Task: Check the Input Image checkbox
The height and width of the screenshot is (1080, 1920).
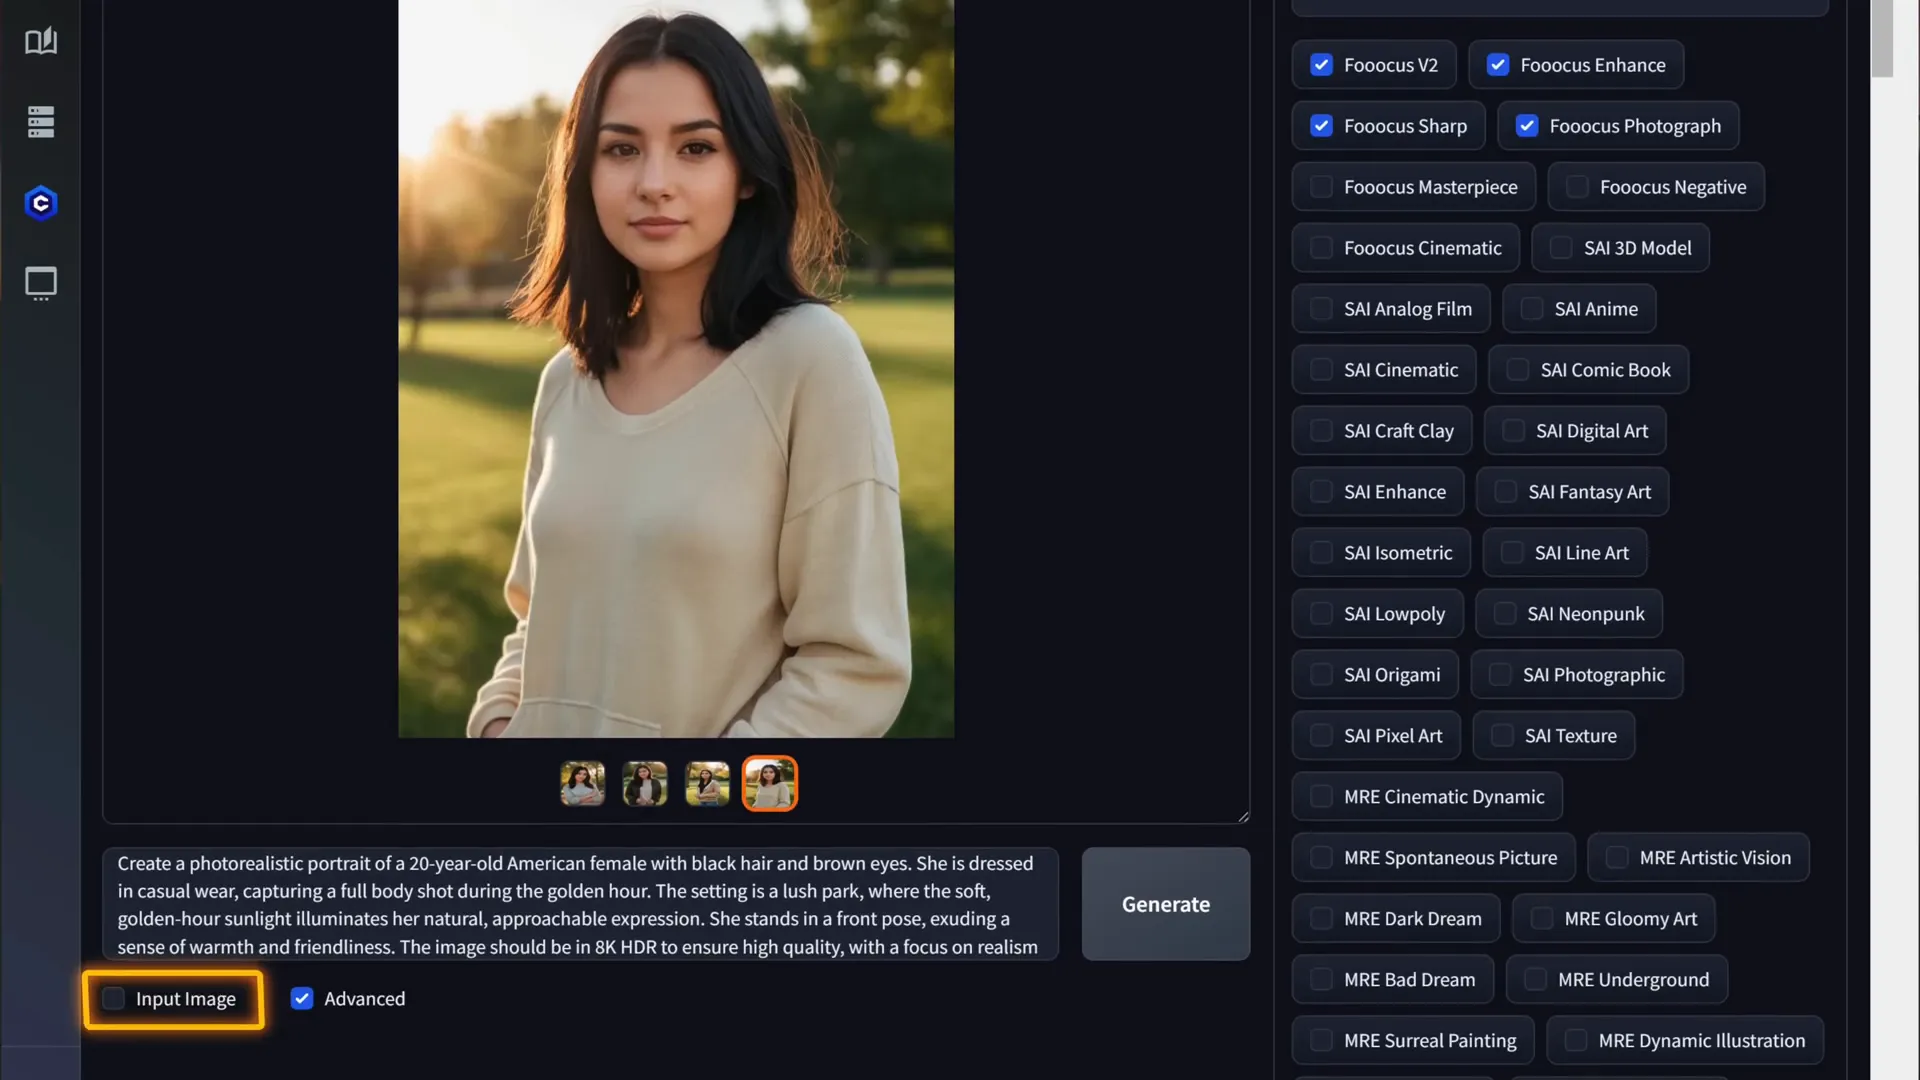Action: (114, 999)
